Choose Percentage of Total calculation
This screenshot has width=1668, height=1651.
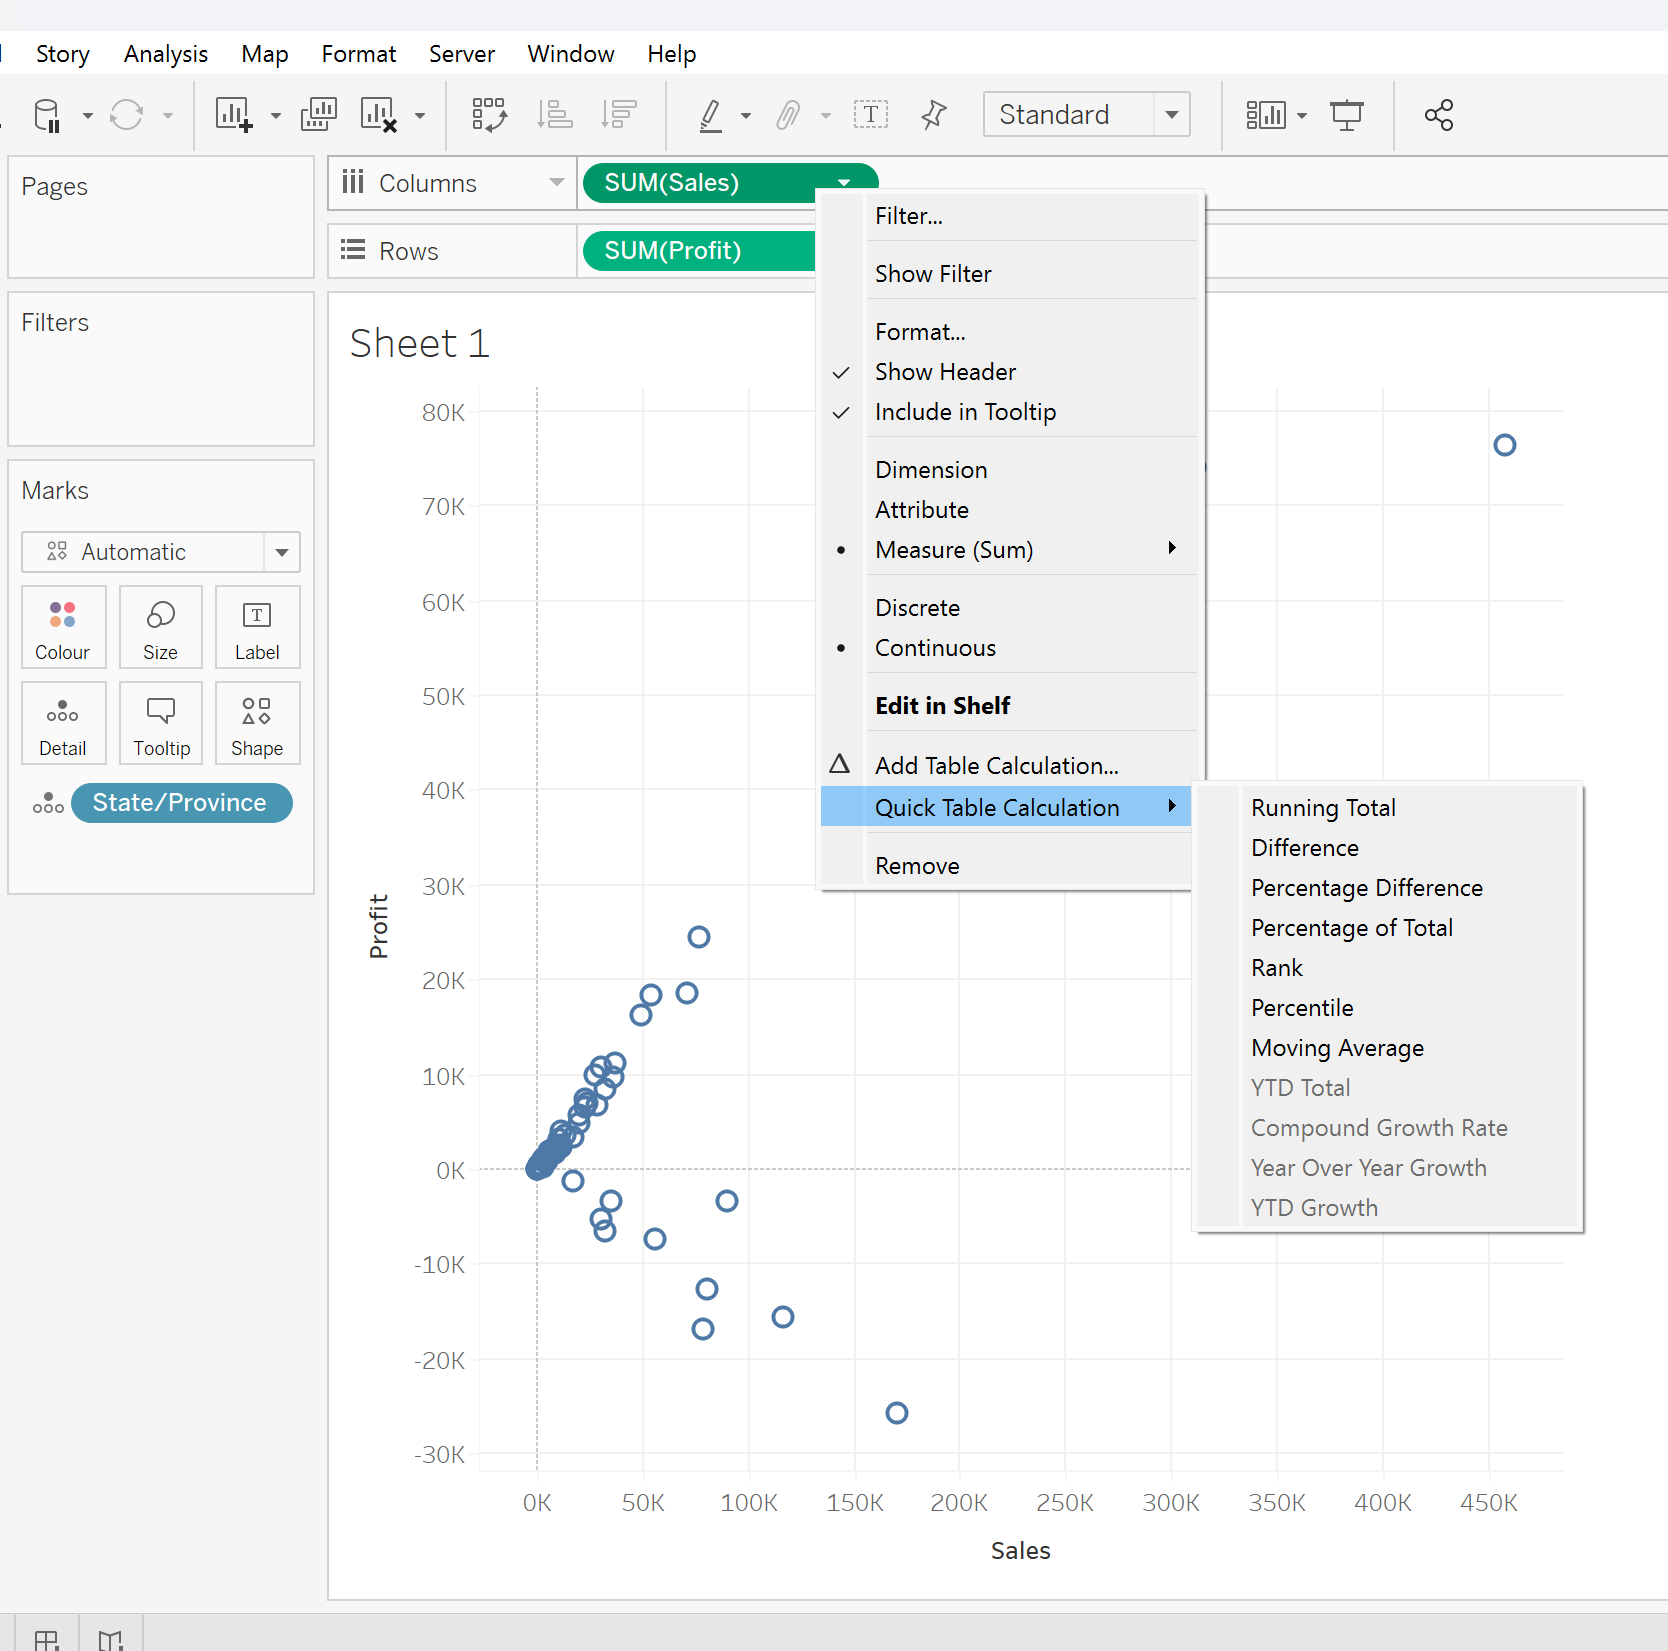point(1351,928)
